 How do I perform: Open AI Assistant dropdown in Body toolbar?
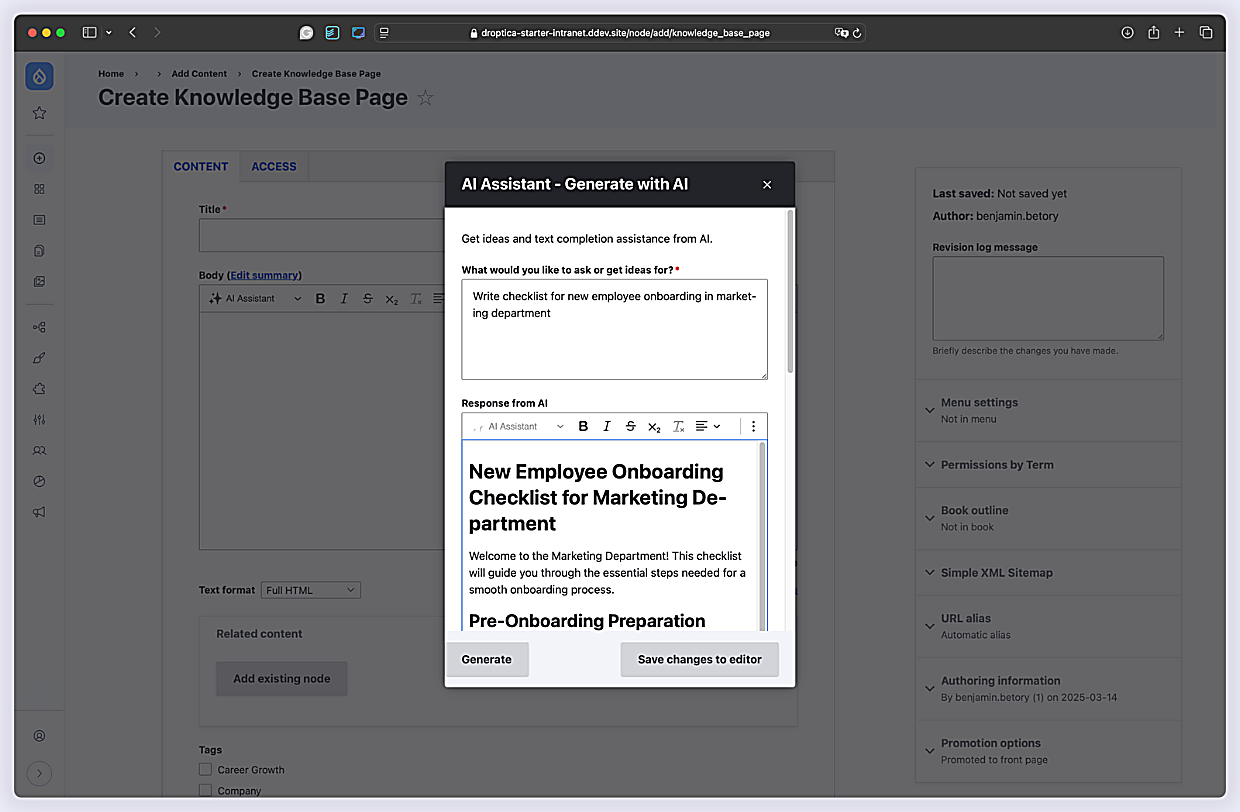(254, 298)
